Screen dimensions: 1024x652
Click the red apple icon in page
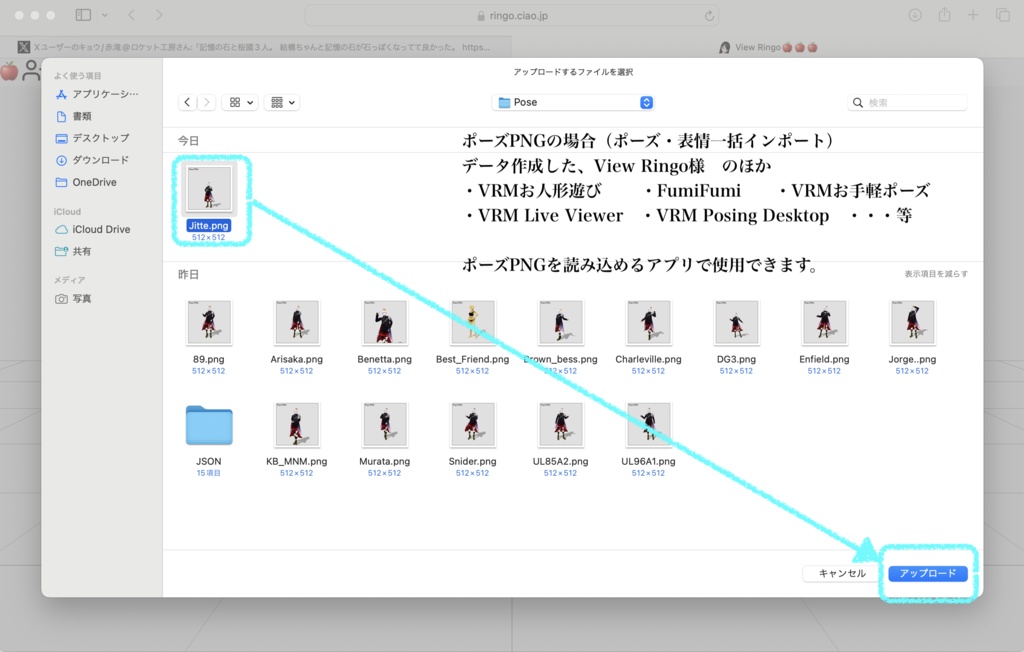[9, 71]
